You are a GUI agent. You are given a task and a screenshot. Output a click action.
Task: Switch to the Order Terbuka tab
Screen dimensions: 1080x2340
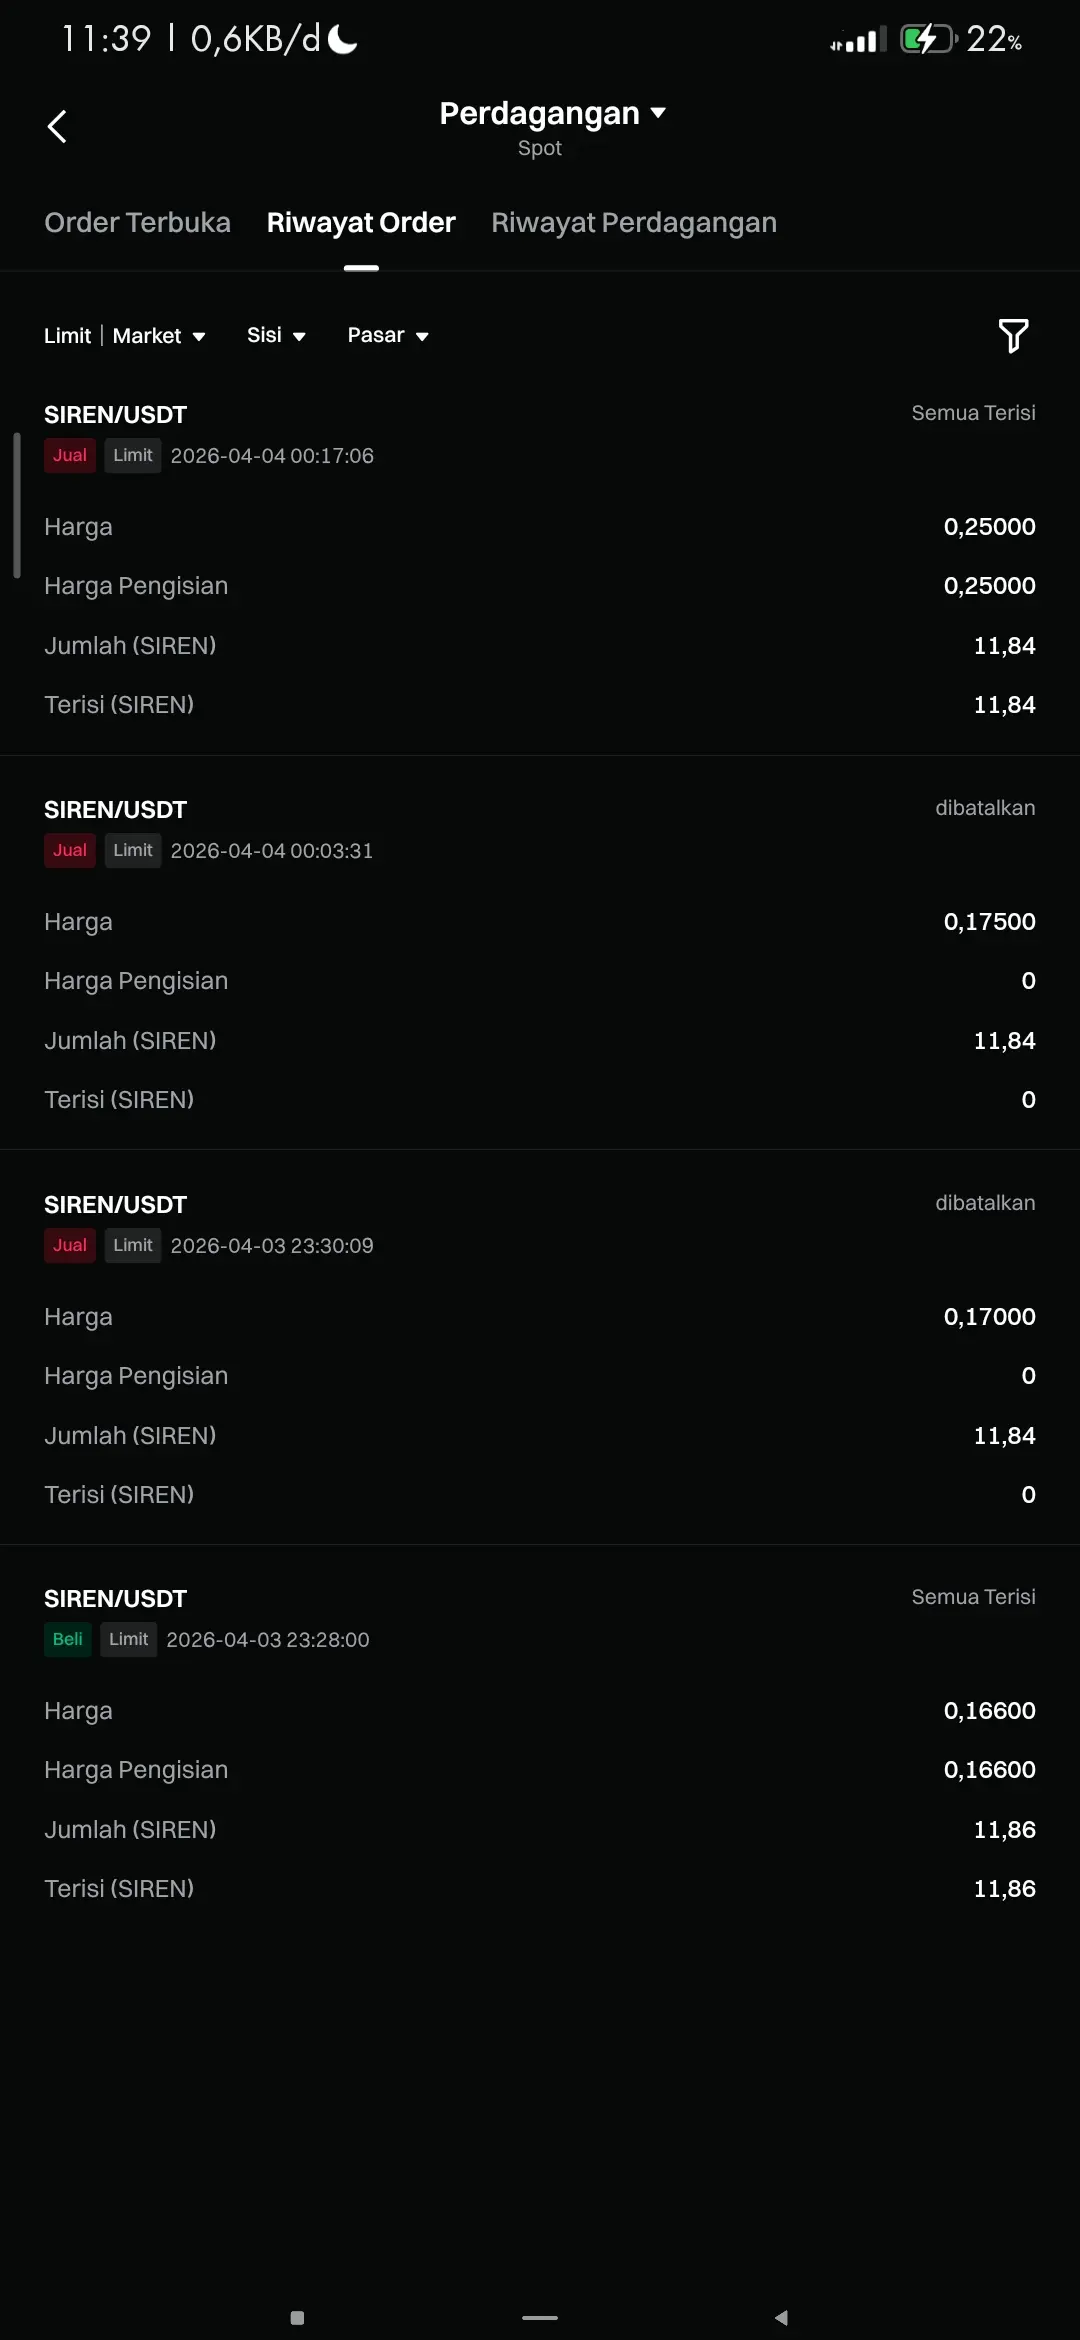(137, 223)
